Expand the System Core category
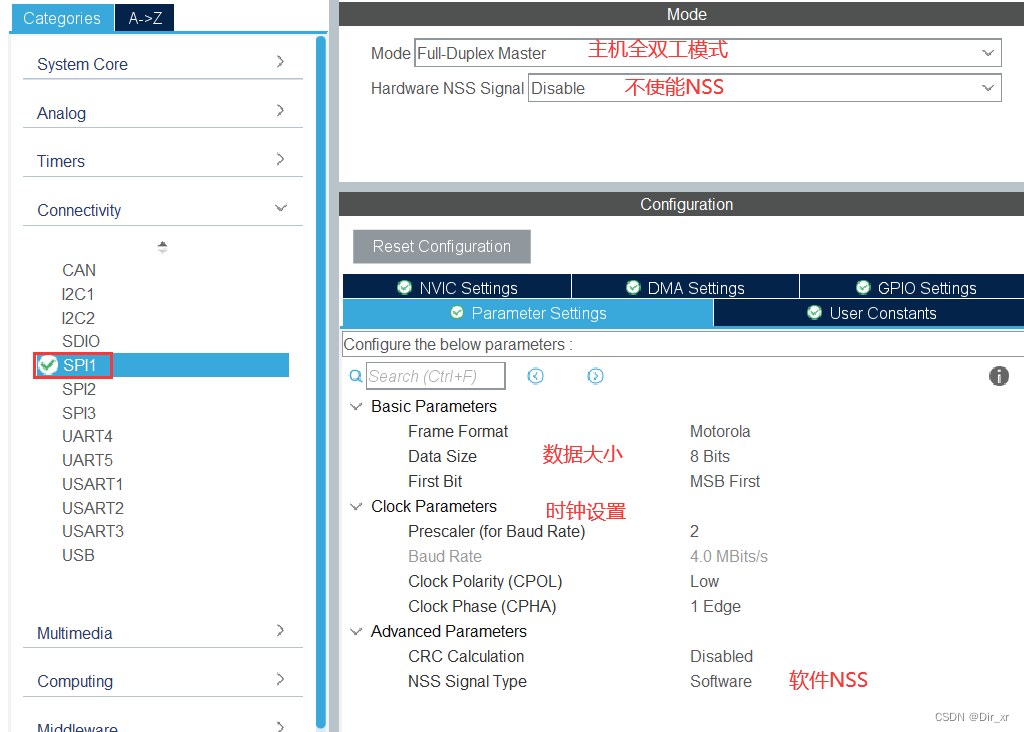This screenshot has width=1024, height=732. (280, 61)
